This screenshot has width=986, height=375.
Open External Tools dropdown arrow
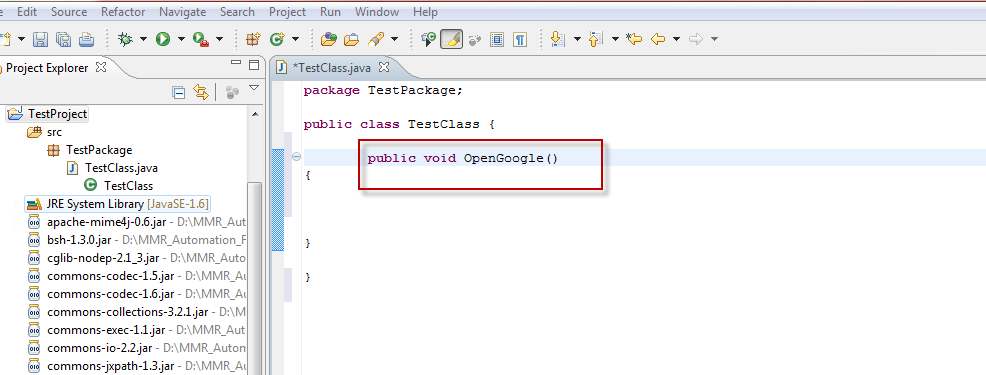point(219,40)
